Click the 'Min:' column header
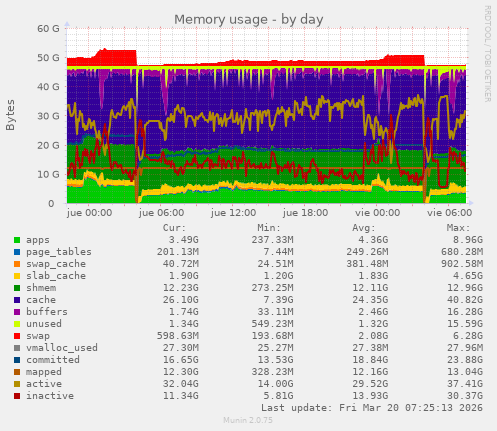The width and height of the screenshot is (497, 431). click(269, 228)
